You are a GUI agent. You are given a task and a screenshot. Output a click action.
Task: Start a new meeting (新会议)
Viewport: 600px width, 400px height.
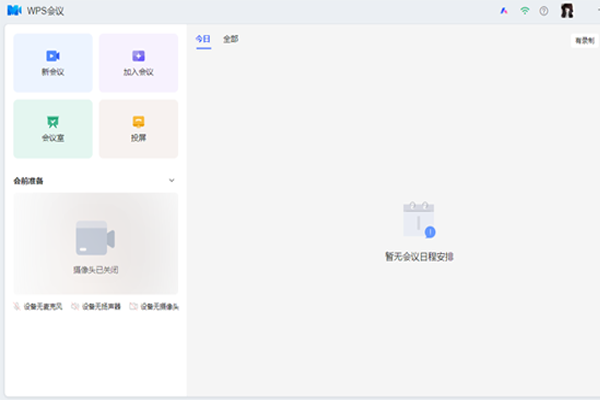coord(52,62)
